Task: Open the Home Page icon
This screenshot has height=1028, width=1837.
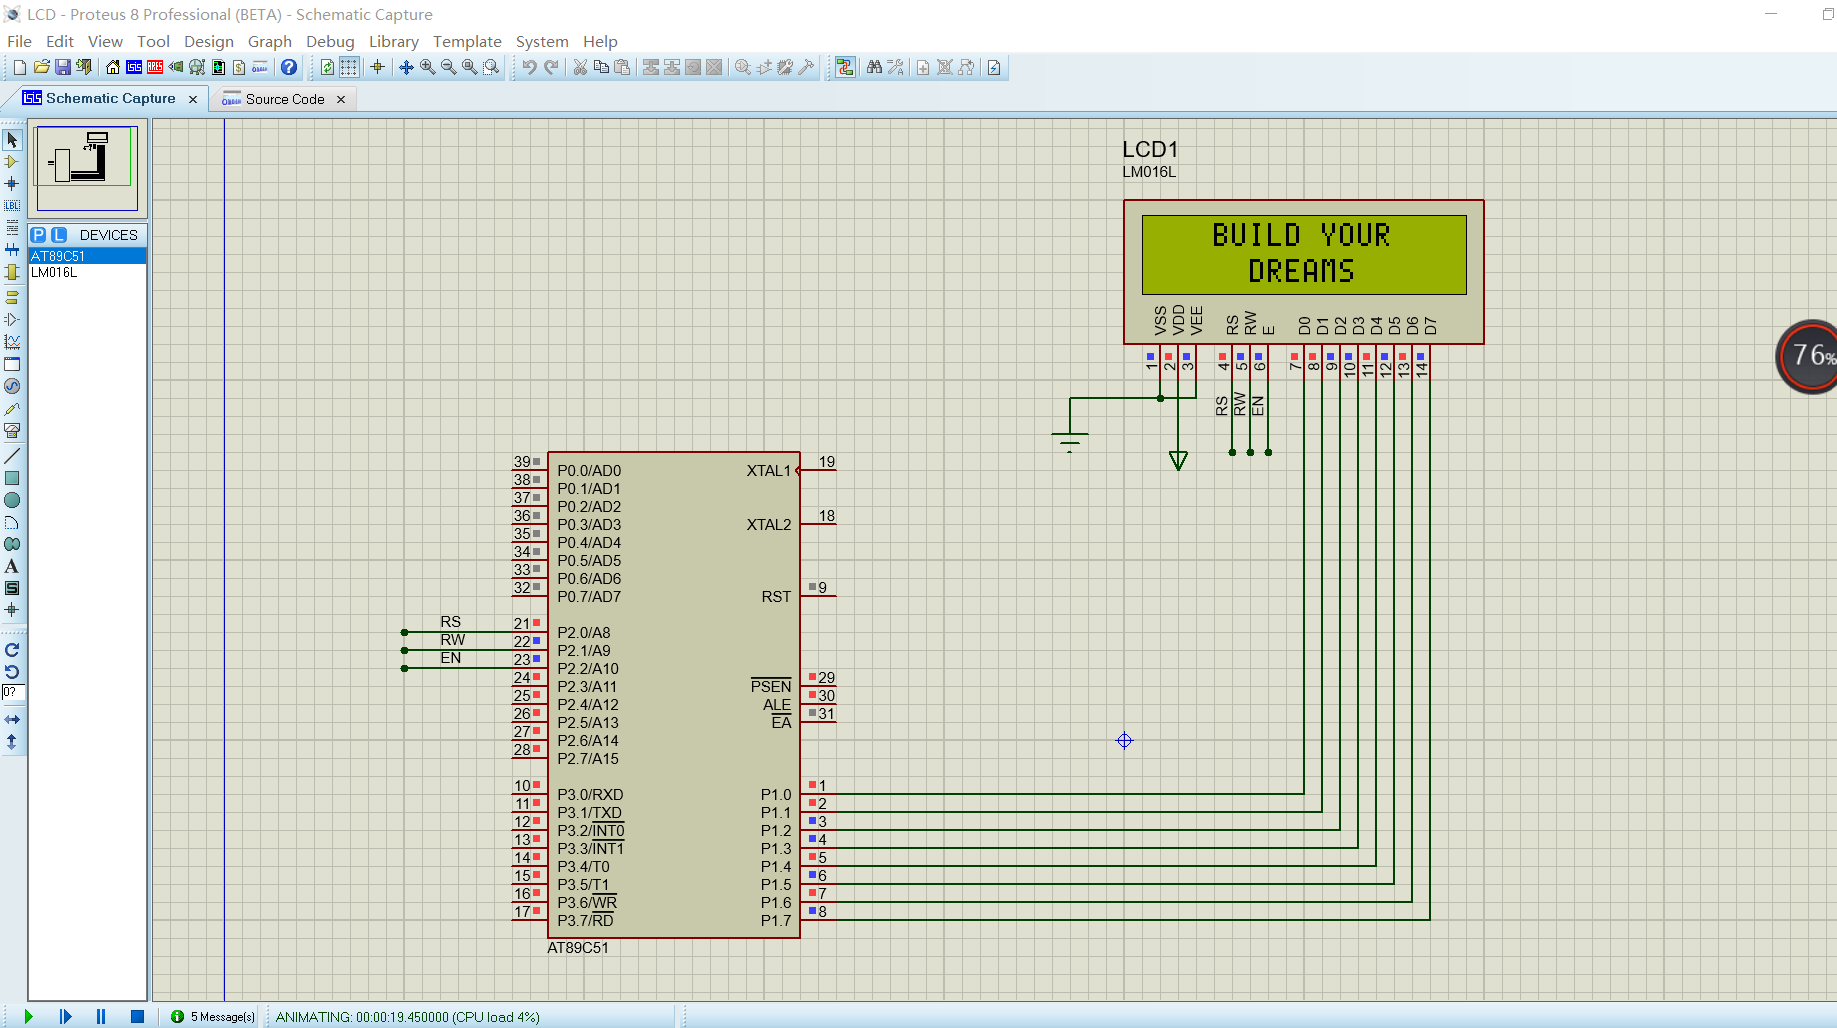Action: (x=113, y=67)
